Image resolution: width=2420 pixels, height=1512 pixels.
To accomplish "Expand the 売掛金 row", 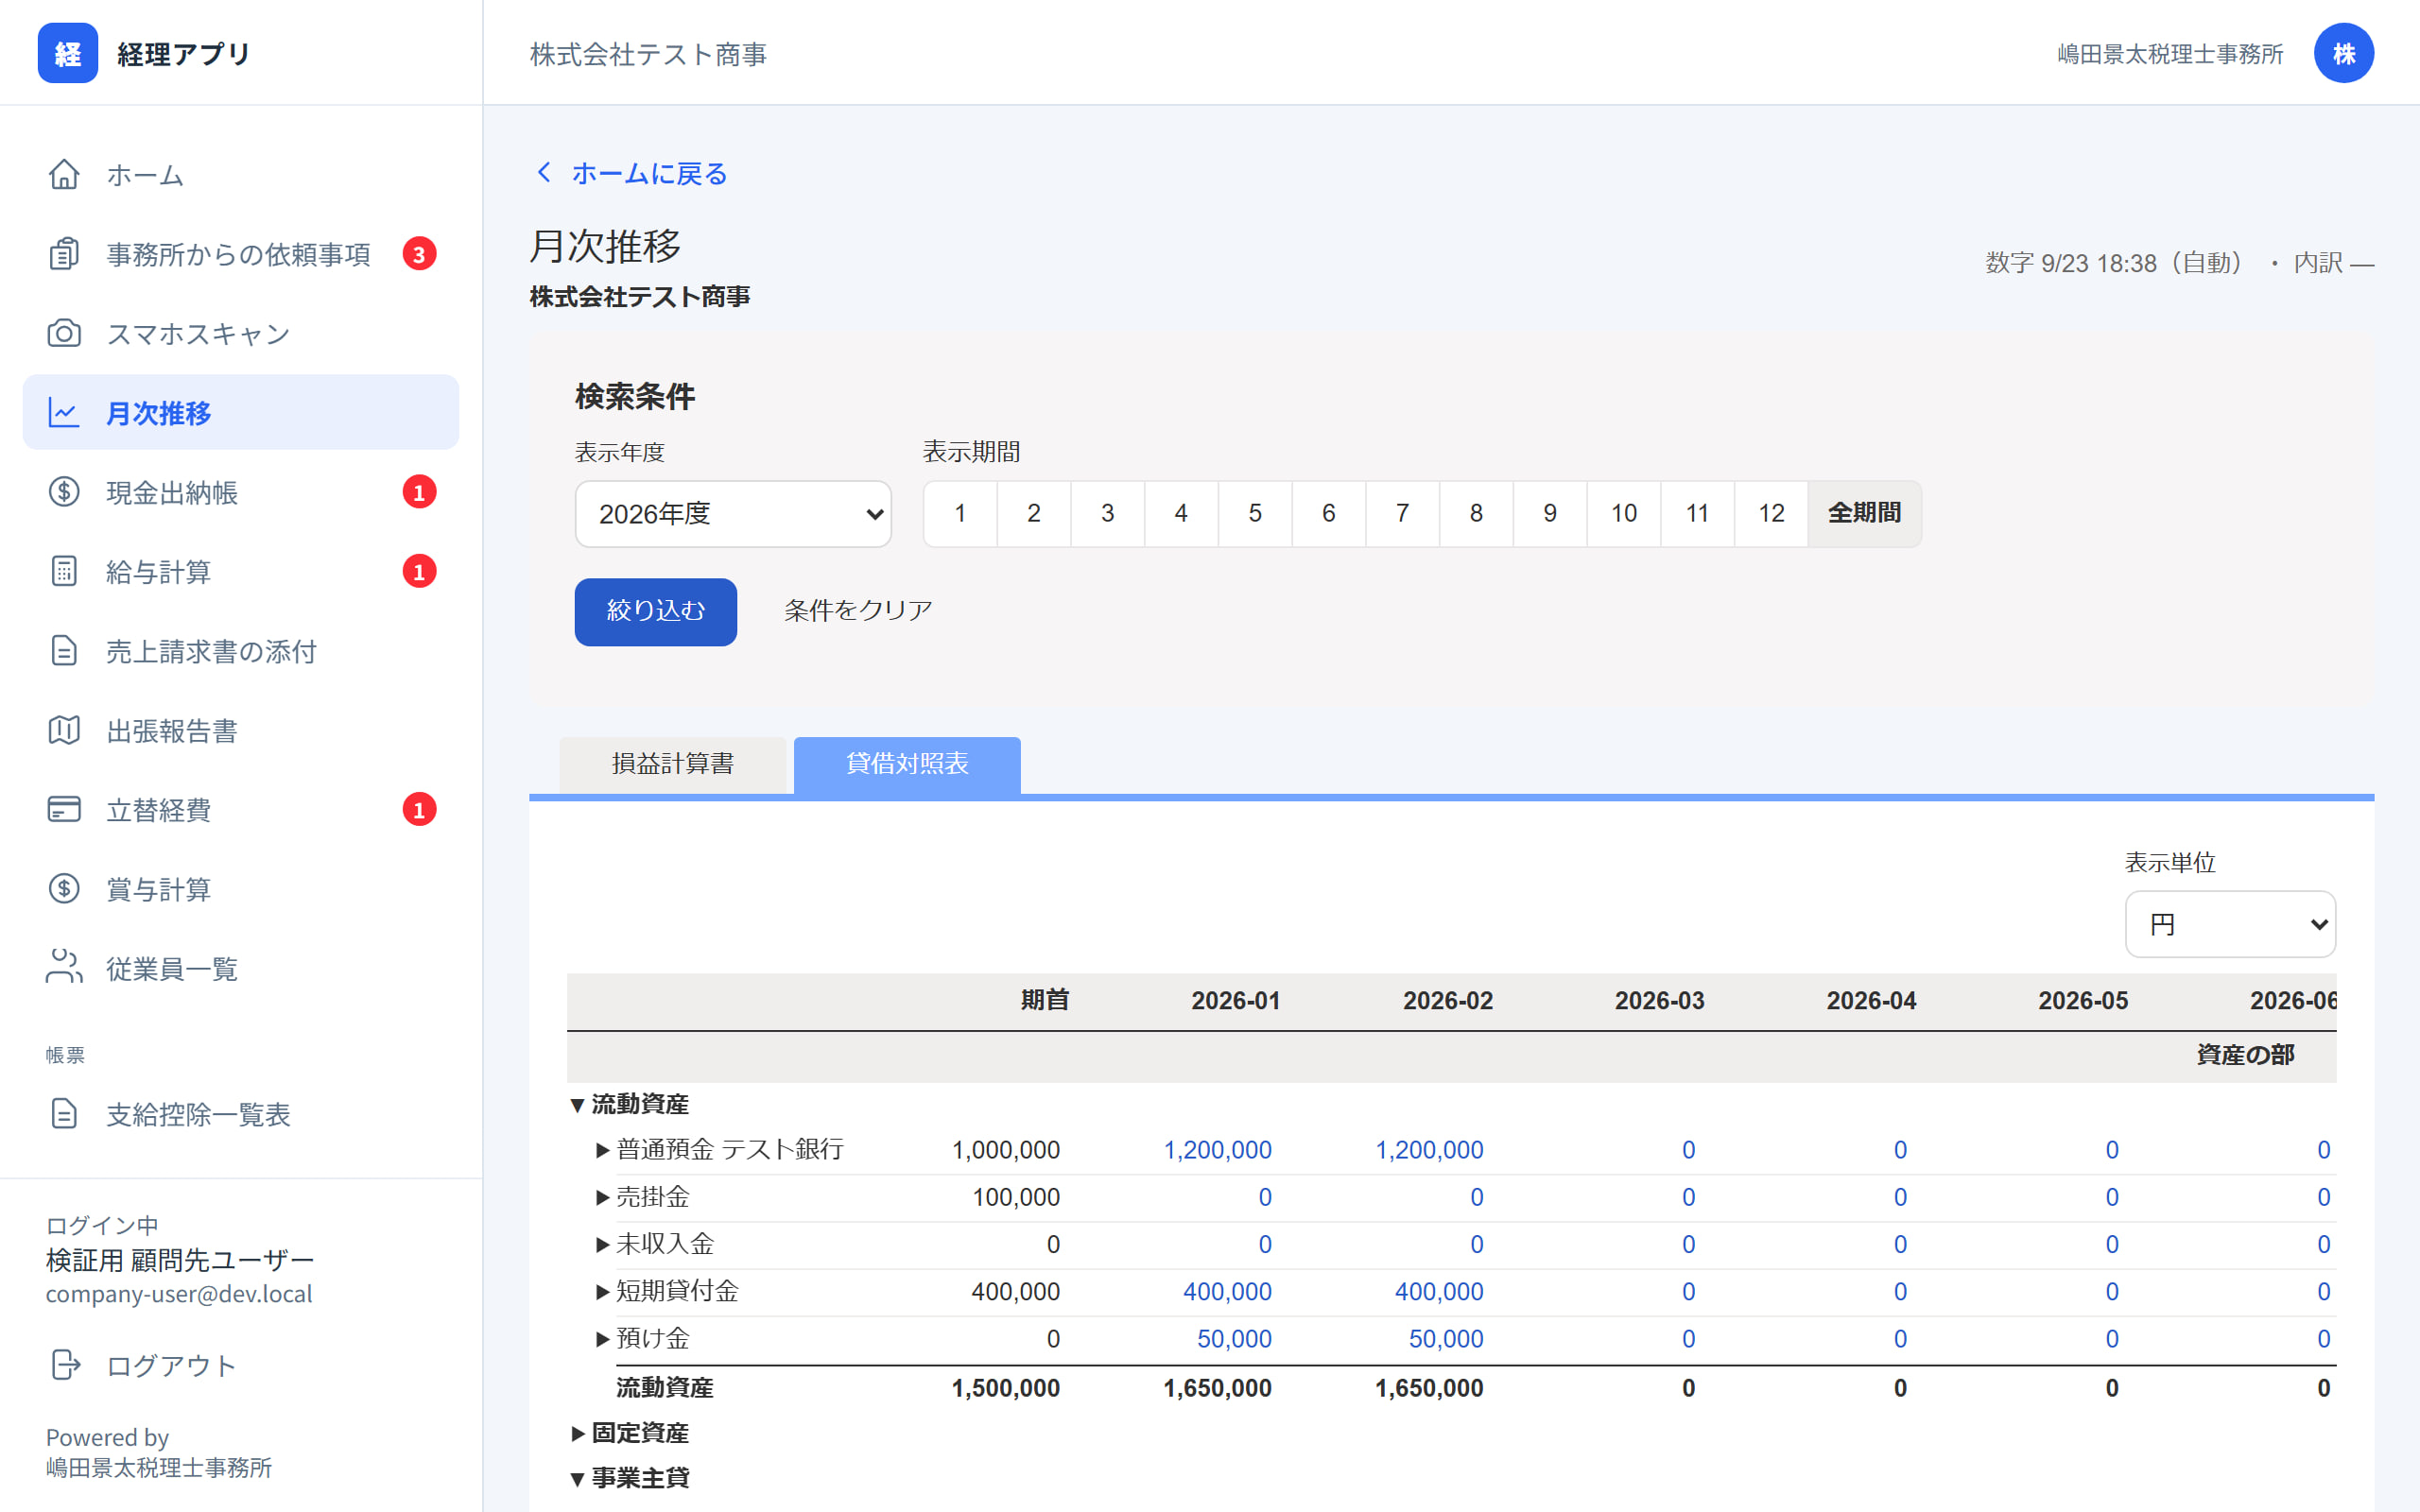I will coord(603,1197).
